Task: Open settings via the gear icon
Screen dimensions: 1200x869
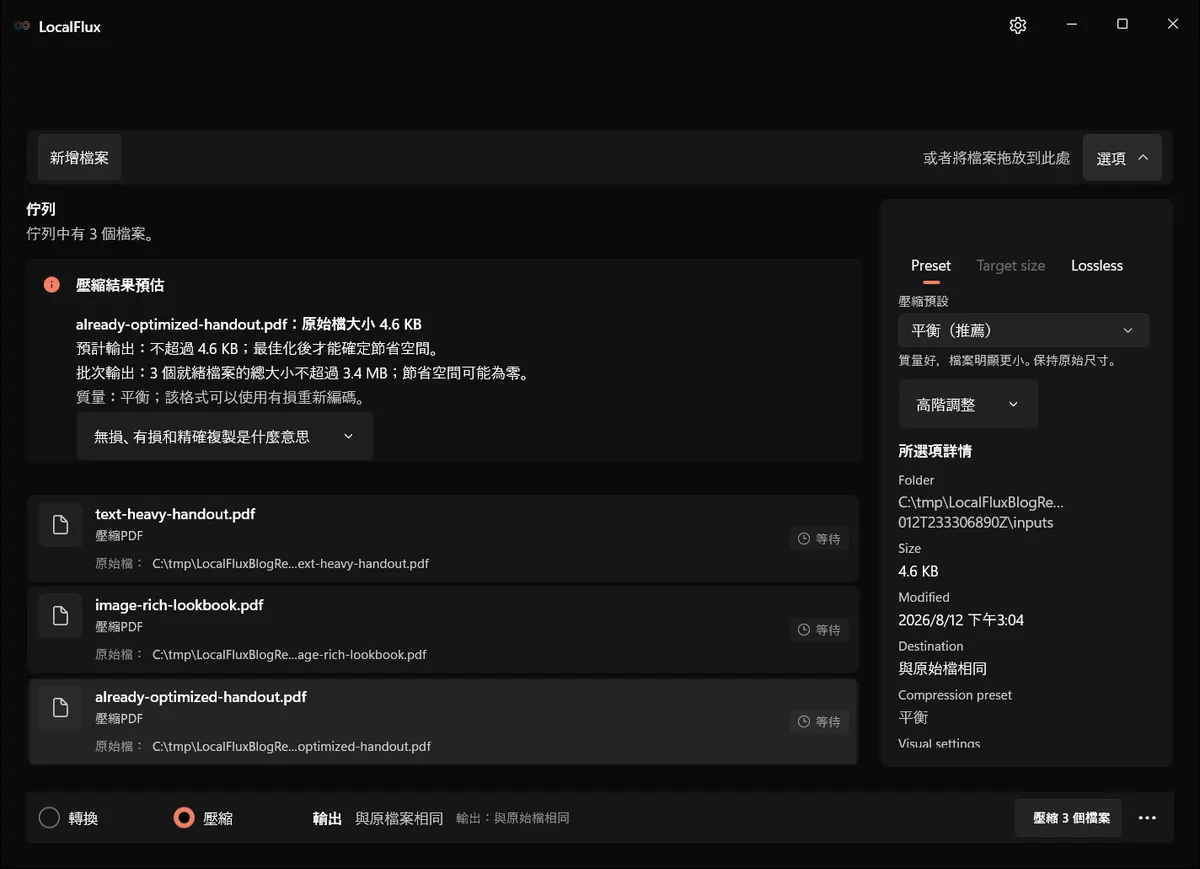Action: pos(1018,26)
